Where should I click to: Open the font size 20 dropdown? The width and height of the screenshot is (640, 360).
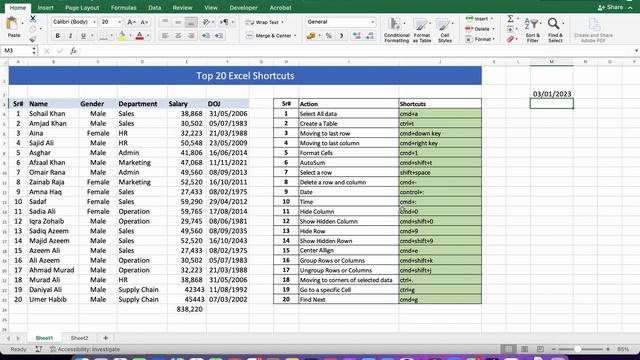(x=120, y=22)
